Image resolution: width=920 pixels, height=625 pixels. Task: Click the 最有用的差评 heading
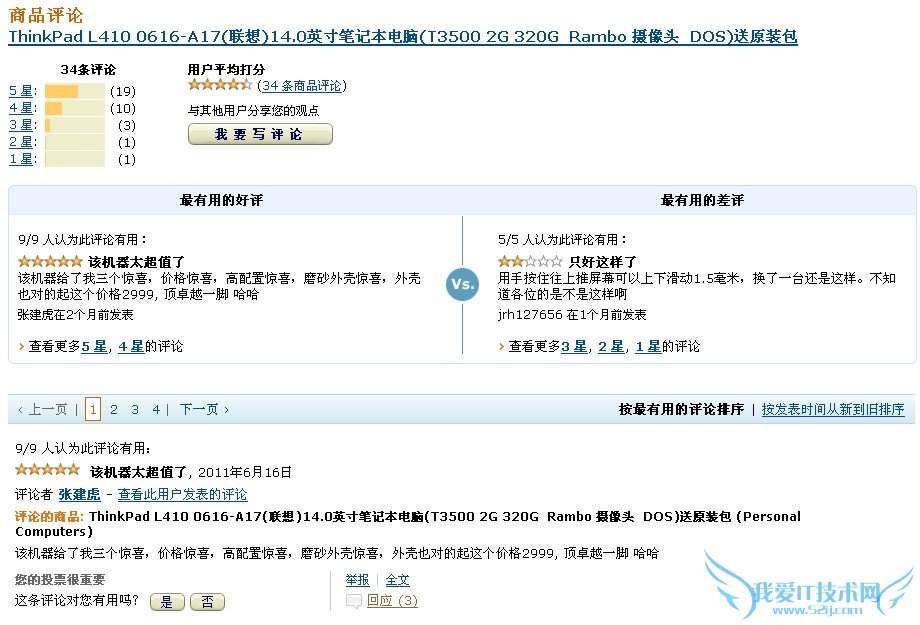[x=702, y=200]
